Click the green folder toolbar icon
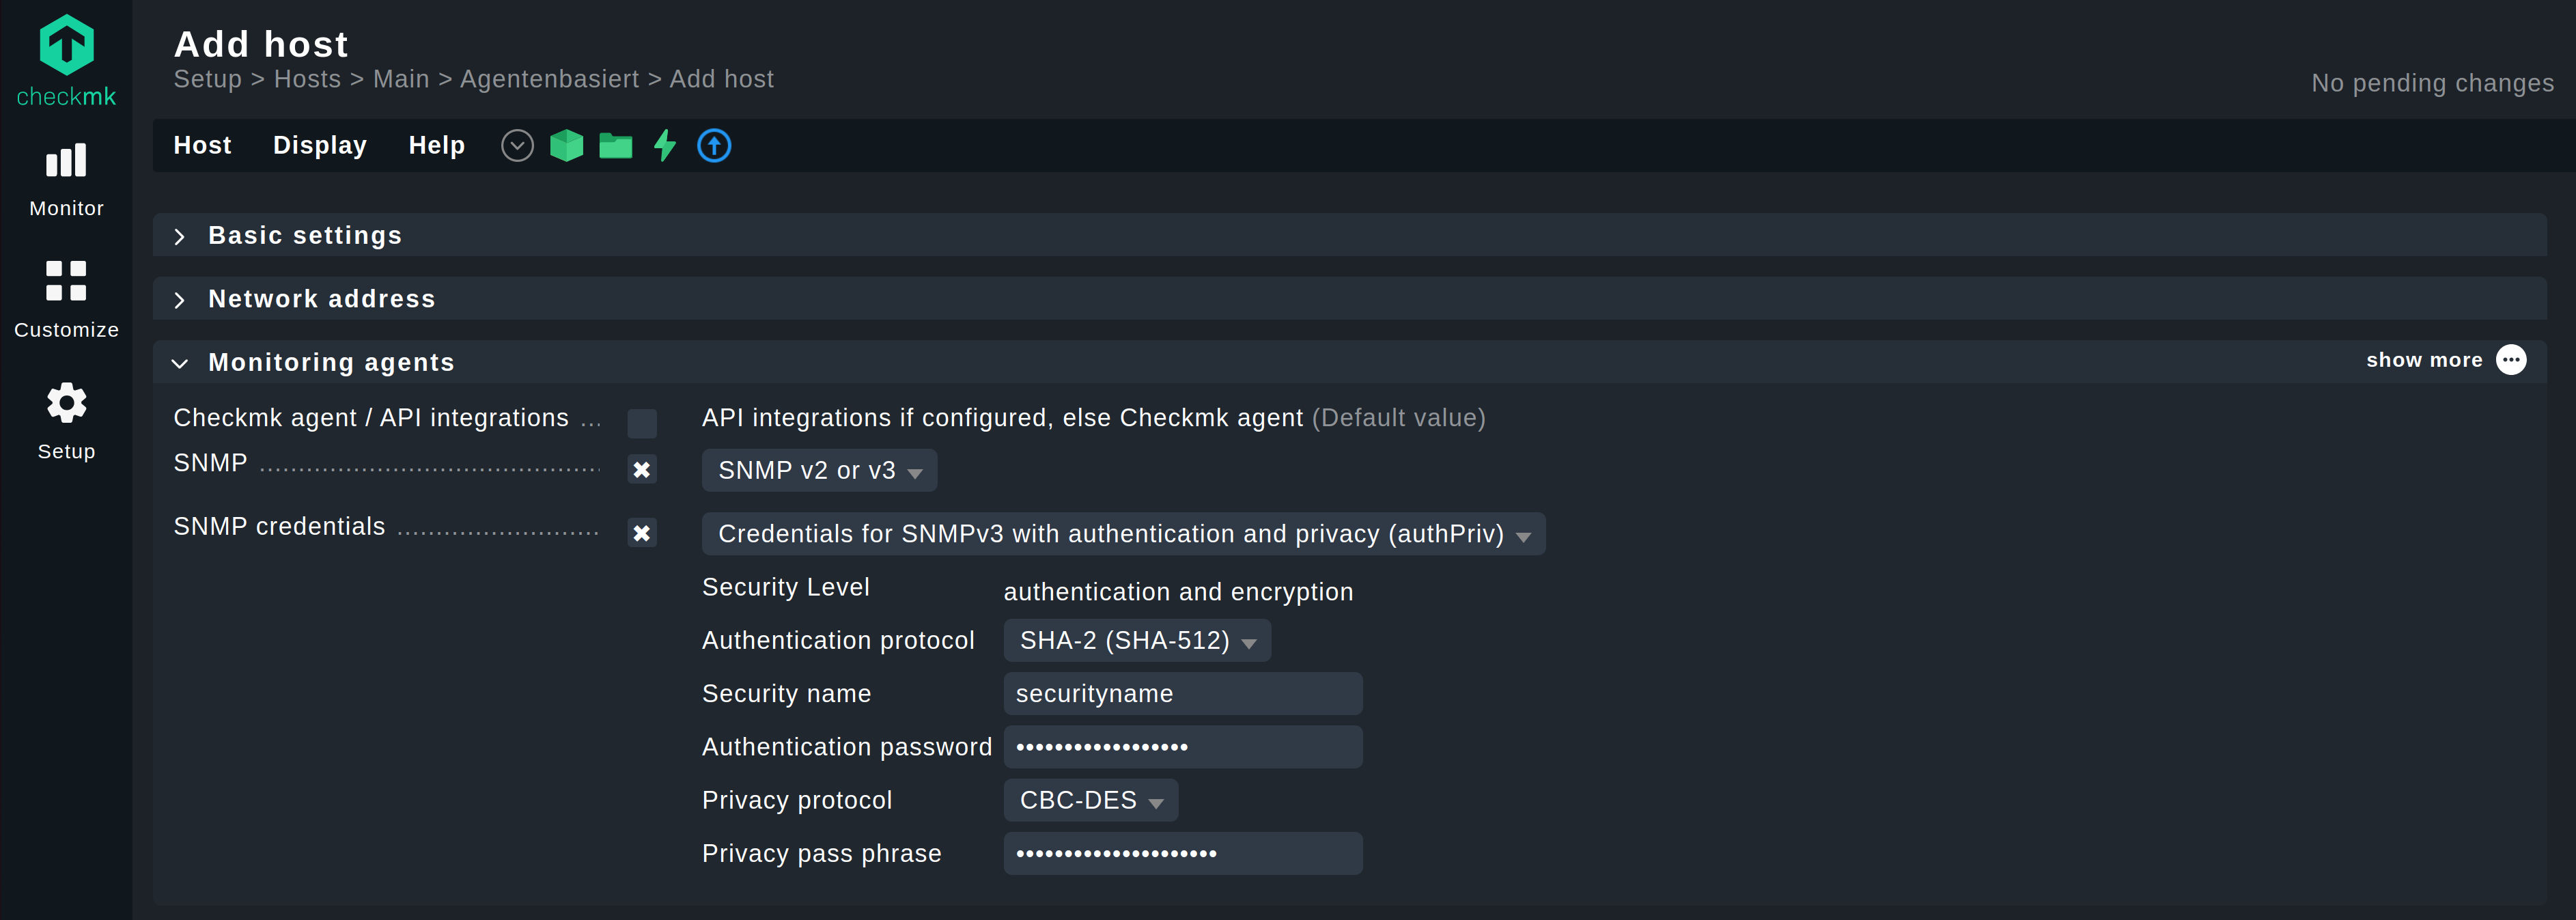 [615, 146]
